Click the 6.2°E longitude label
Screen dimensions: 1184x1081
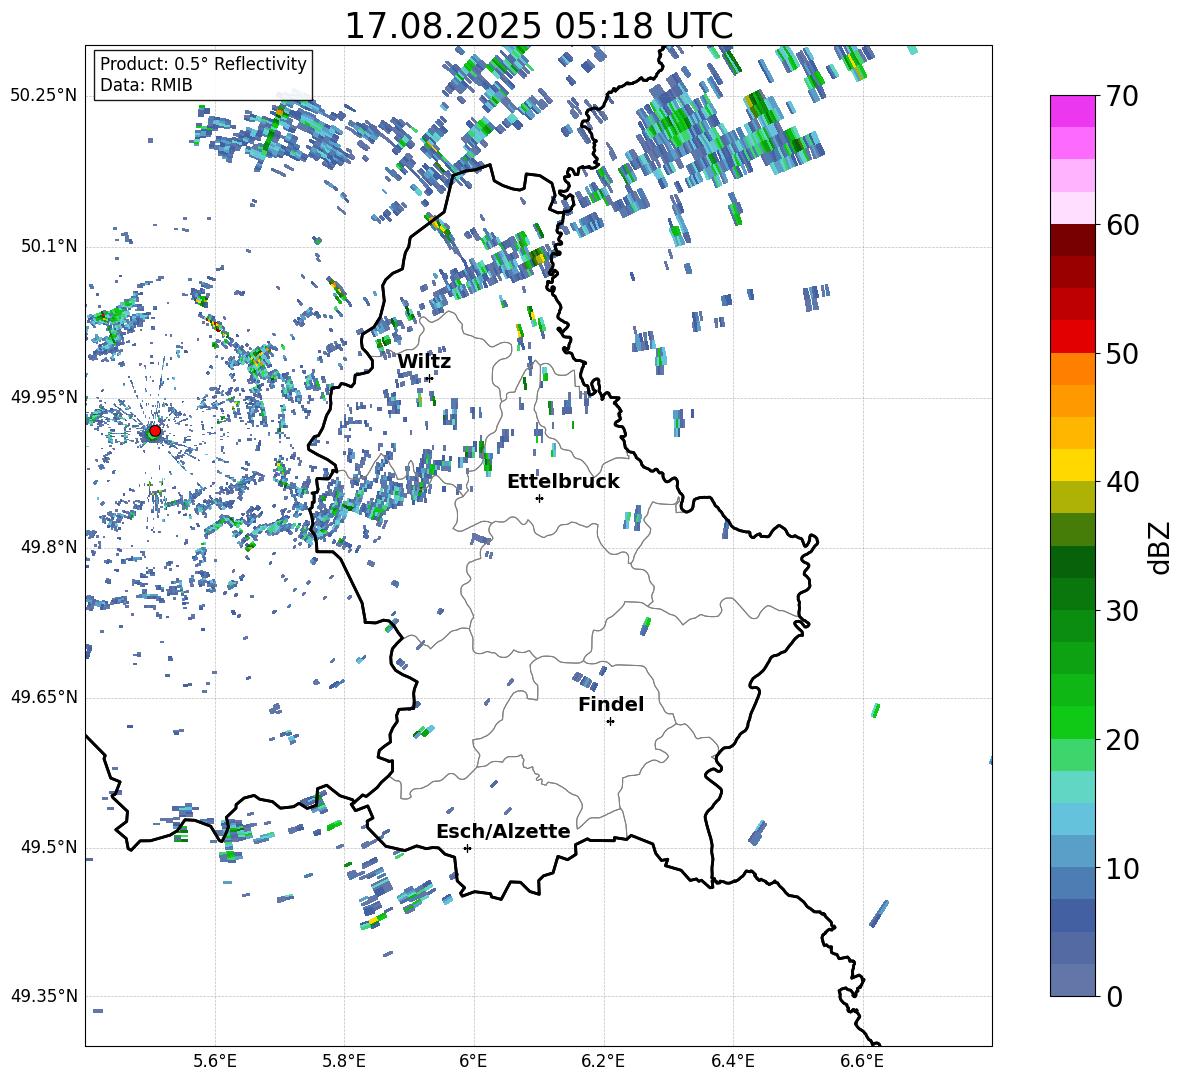(603, 1061)
